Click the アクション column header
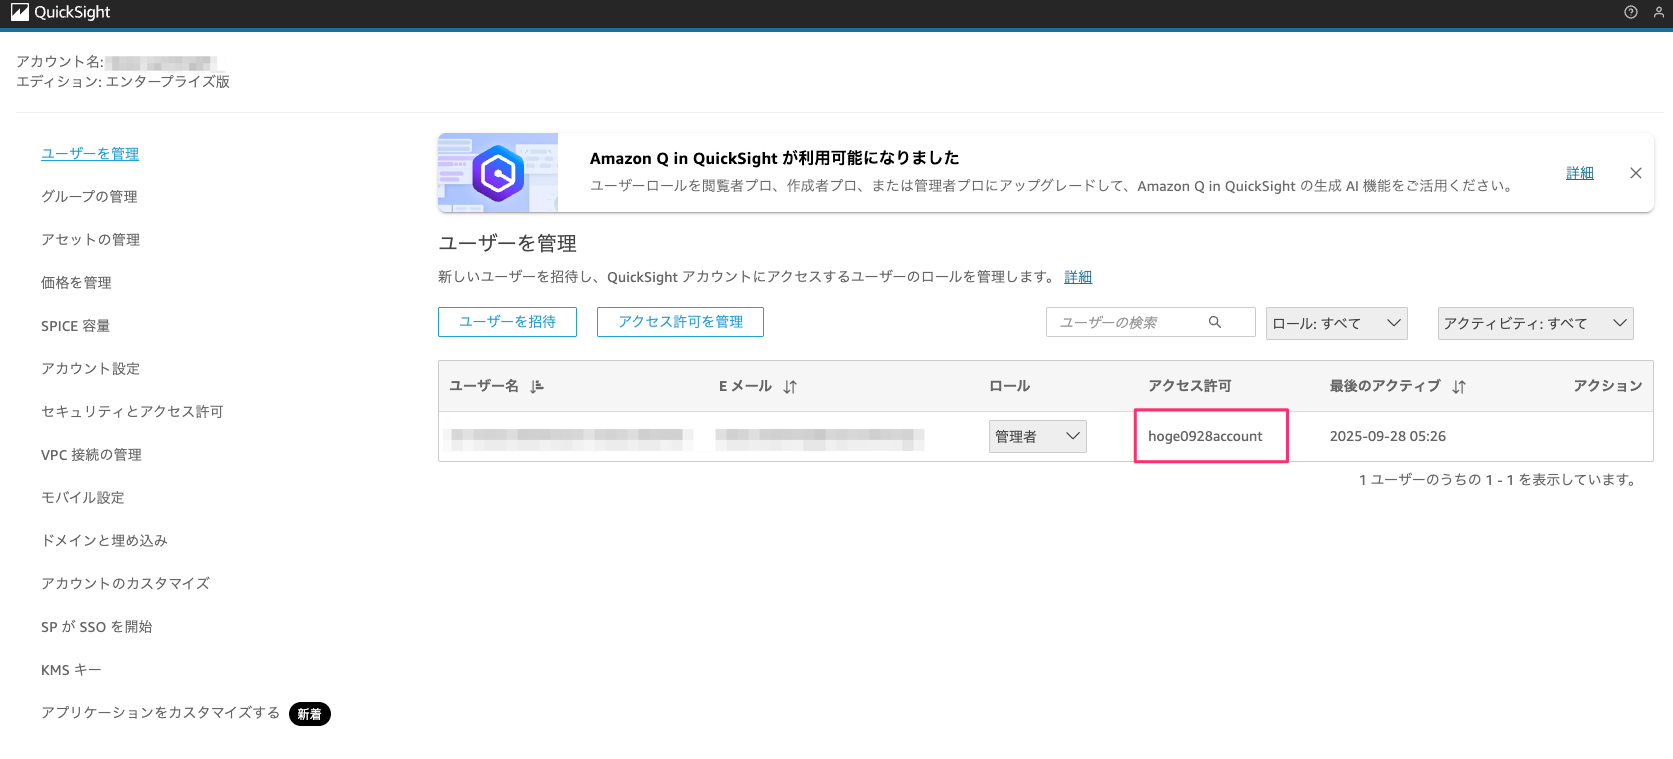The width and height of the screenshot is (1673, 759). pos(1608,386)
